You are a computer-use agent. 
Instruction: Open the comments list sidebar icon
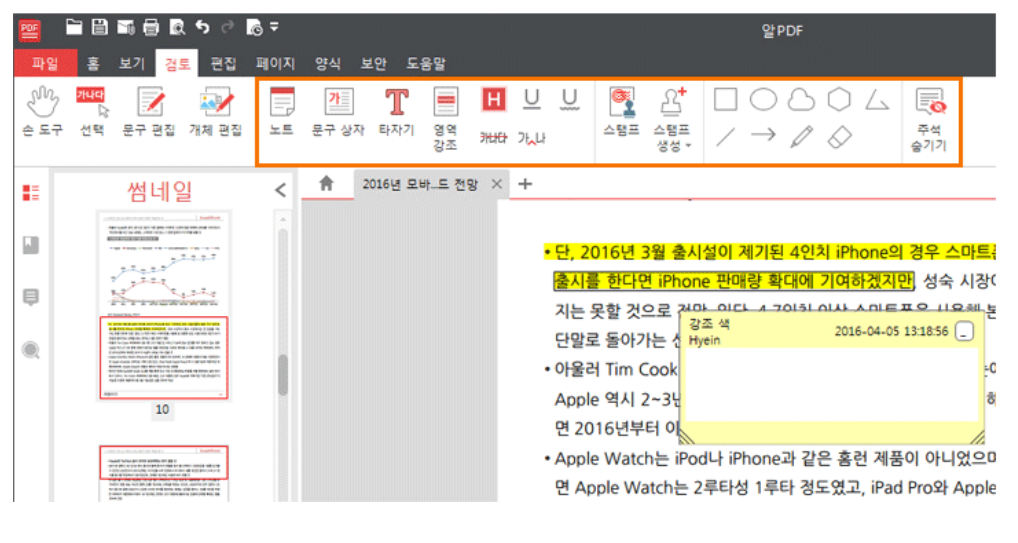point(31,297)
